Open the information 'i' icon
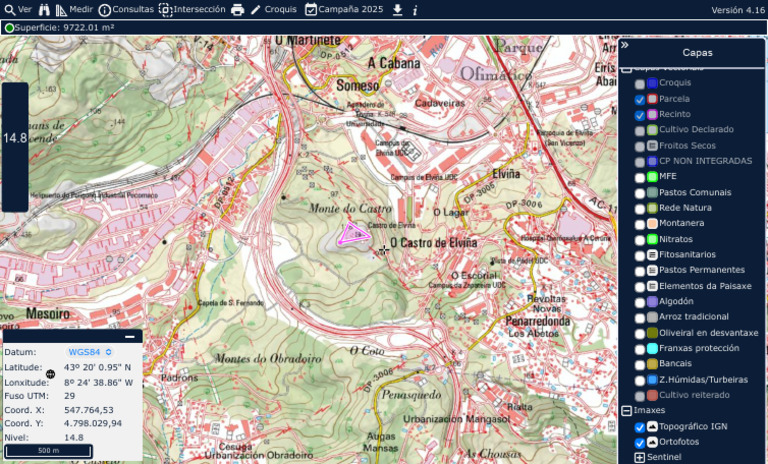The width and height of the screenshot is (768, 464). [x=415, y=10]
